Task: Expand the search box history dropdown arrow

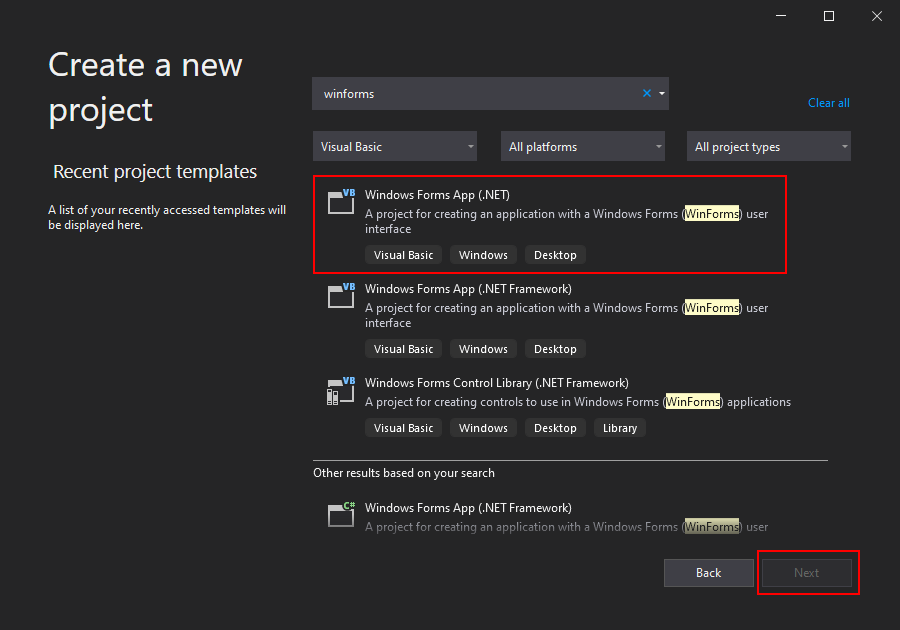Action: pyautogui.click(x=662, y=93)
